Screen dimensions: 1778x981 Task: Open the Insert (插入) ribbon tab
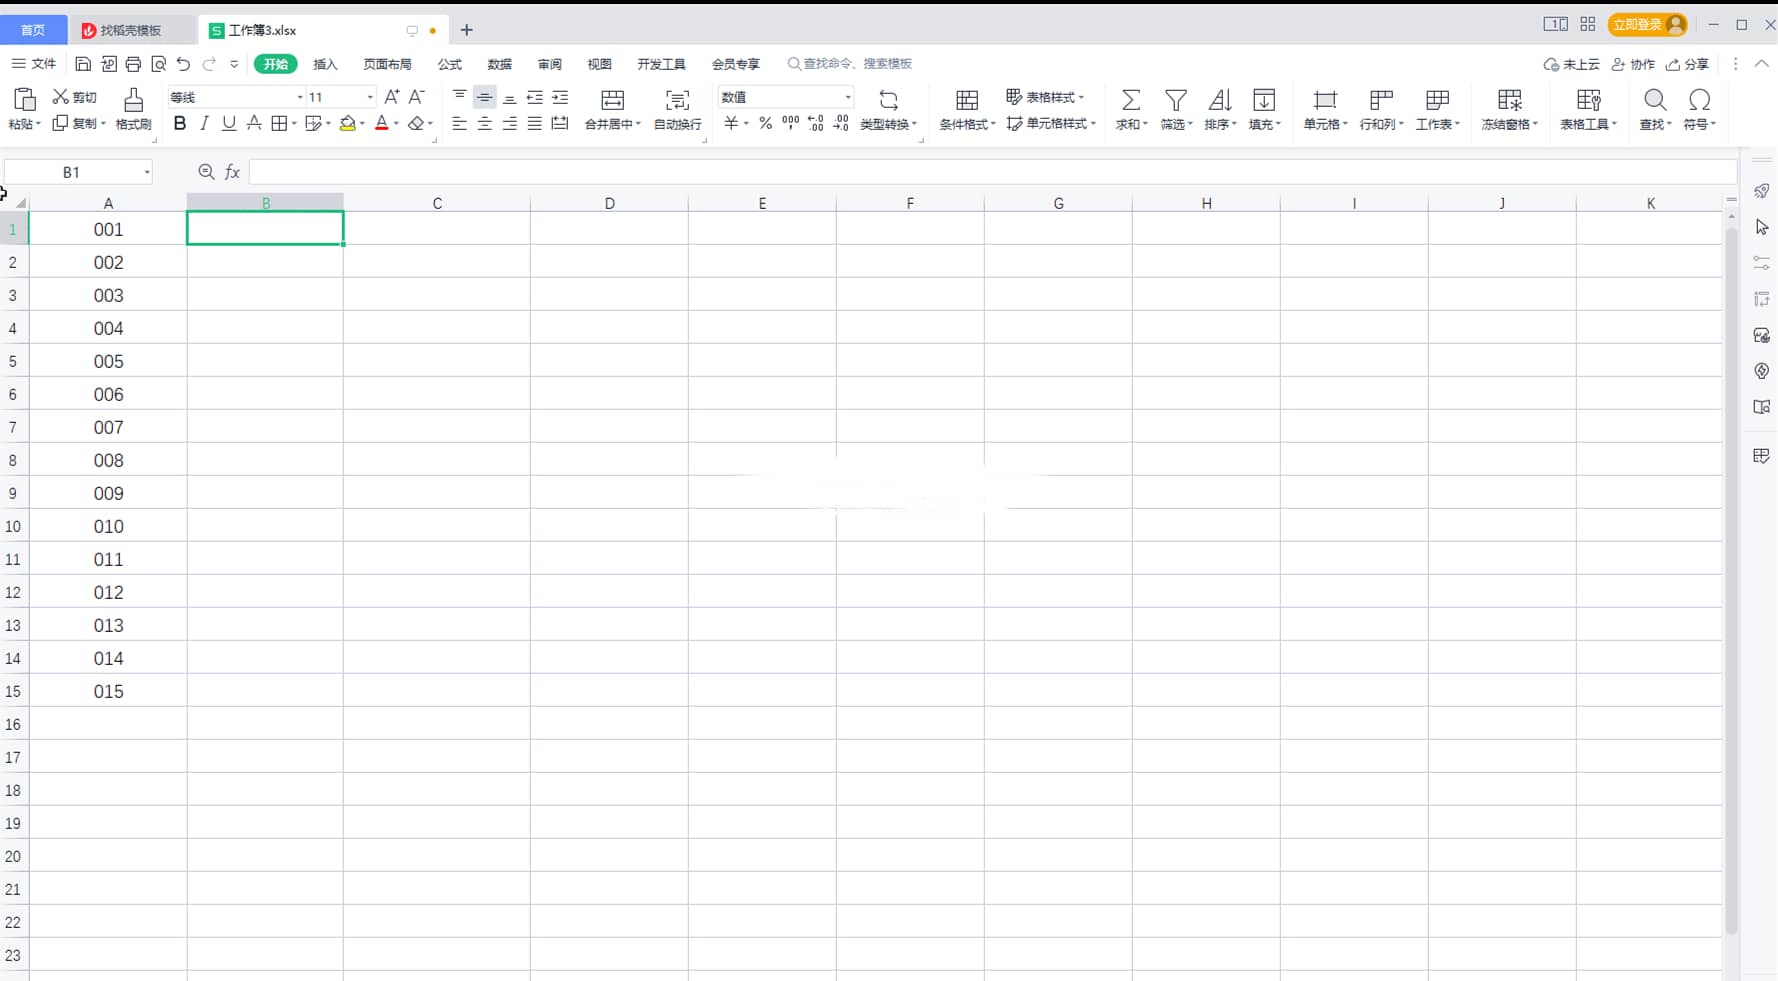coord(325,64)
